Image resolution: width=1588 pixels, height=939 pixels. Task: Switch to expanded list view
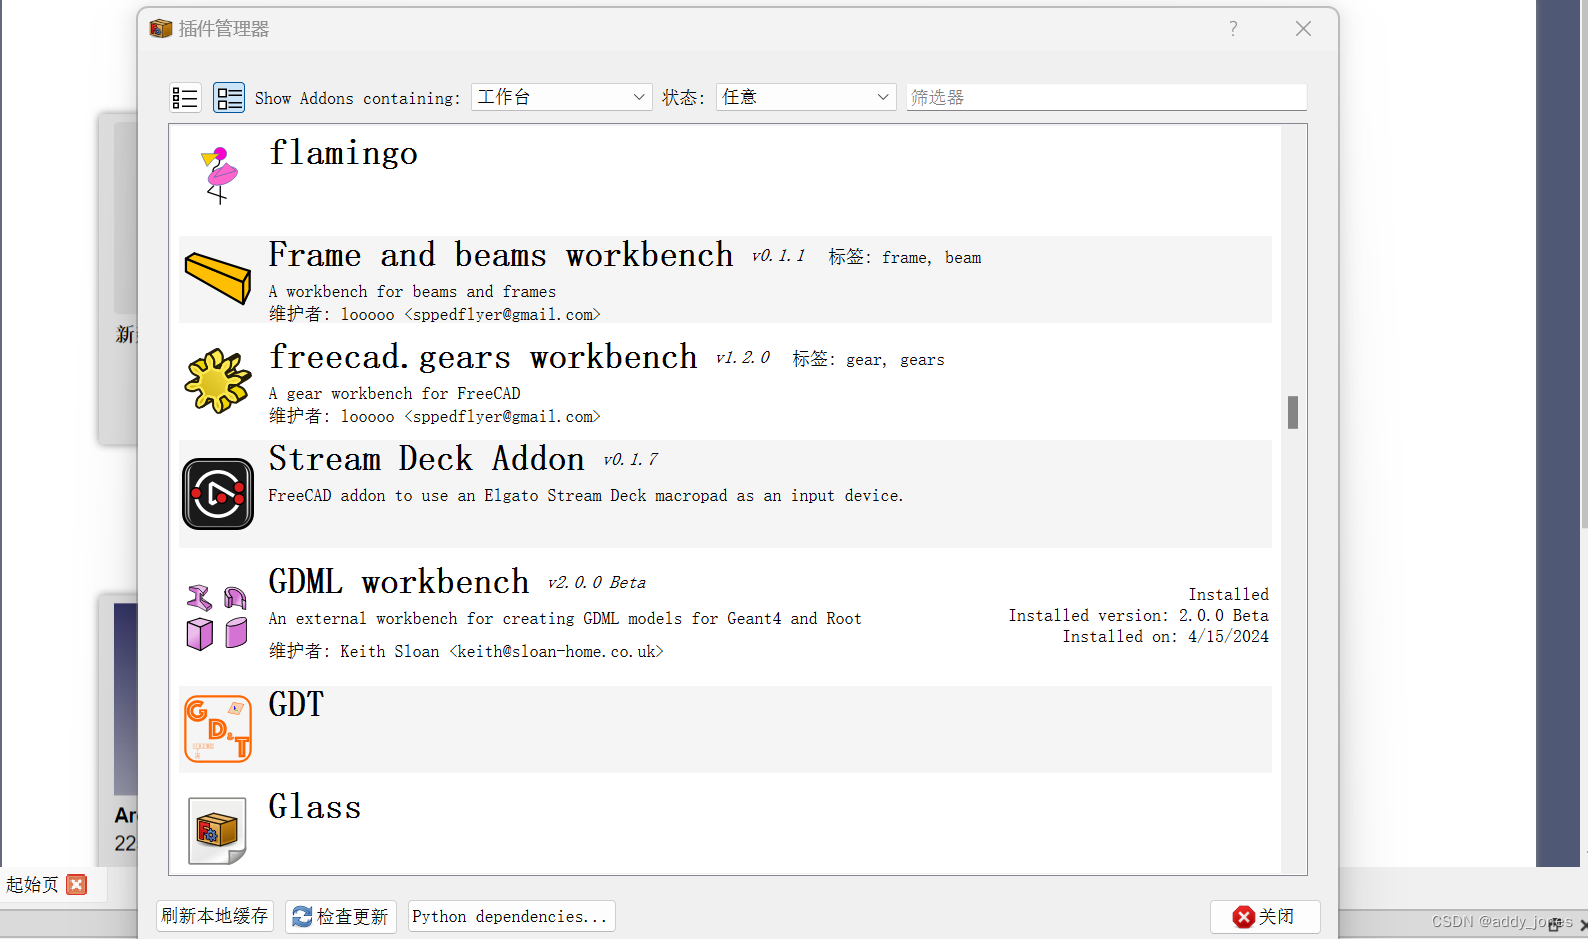[229, 97]
